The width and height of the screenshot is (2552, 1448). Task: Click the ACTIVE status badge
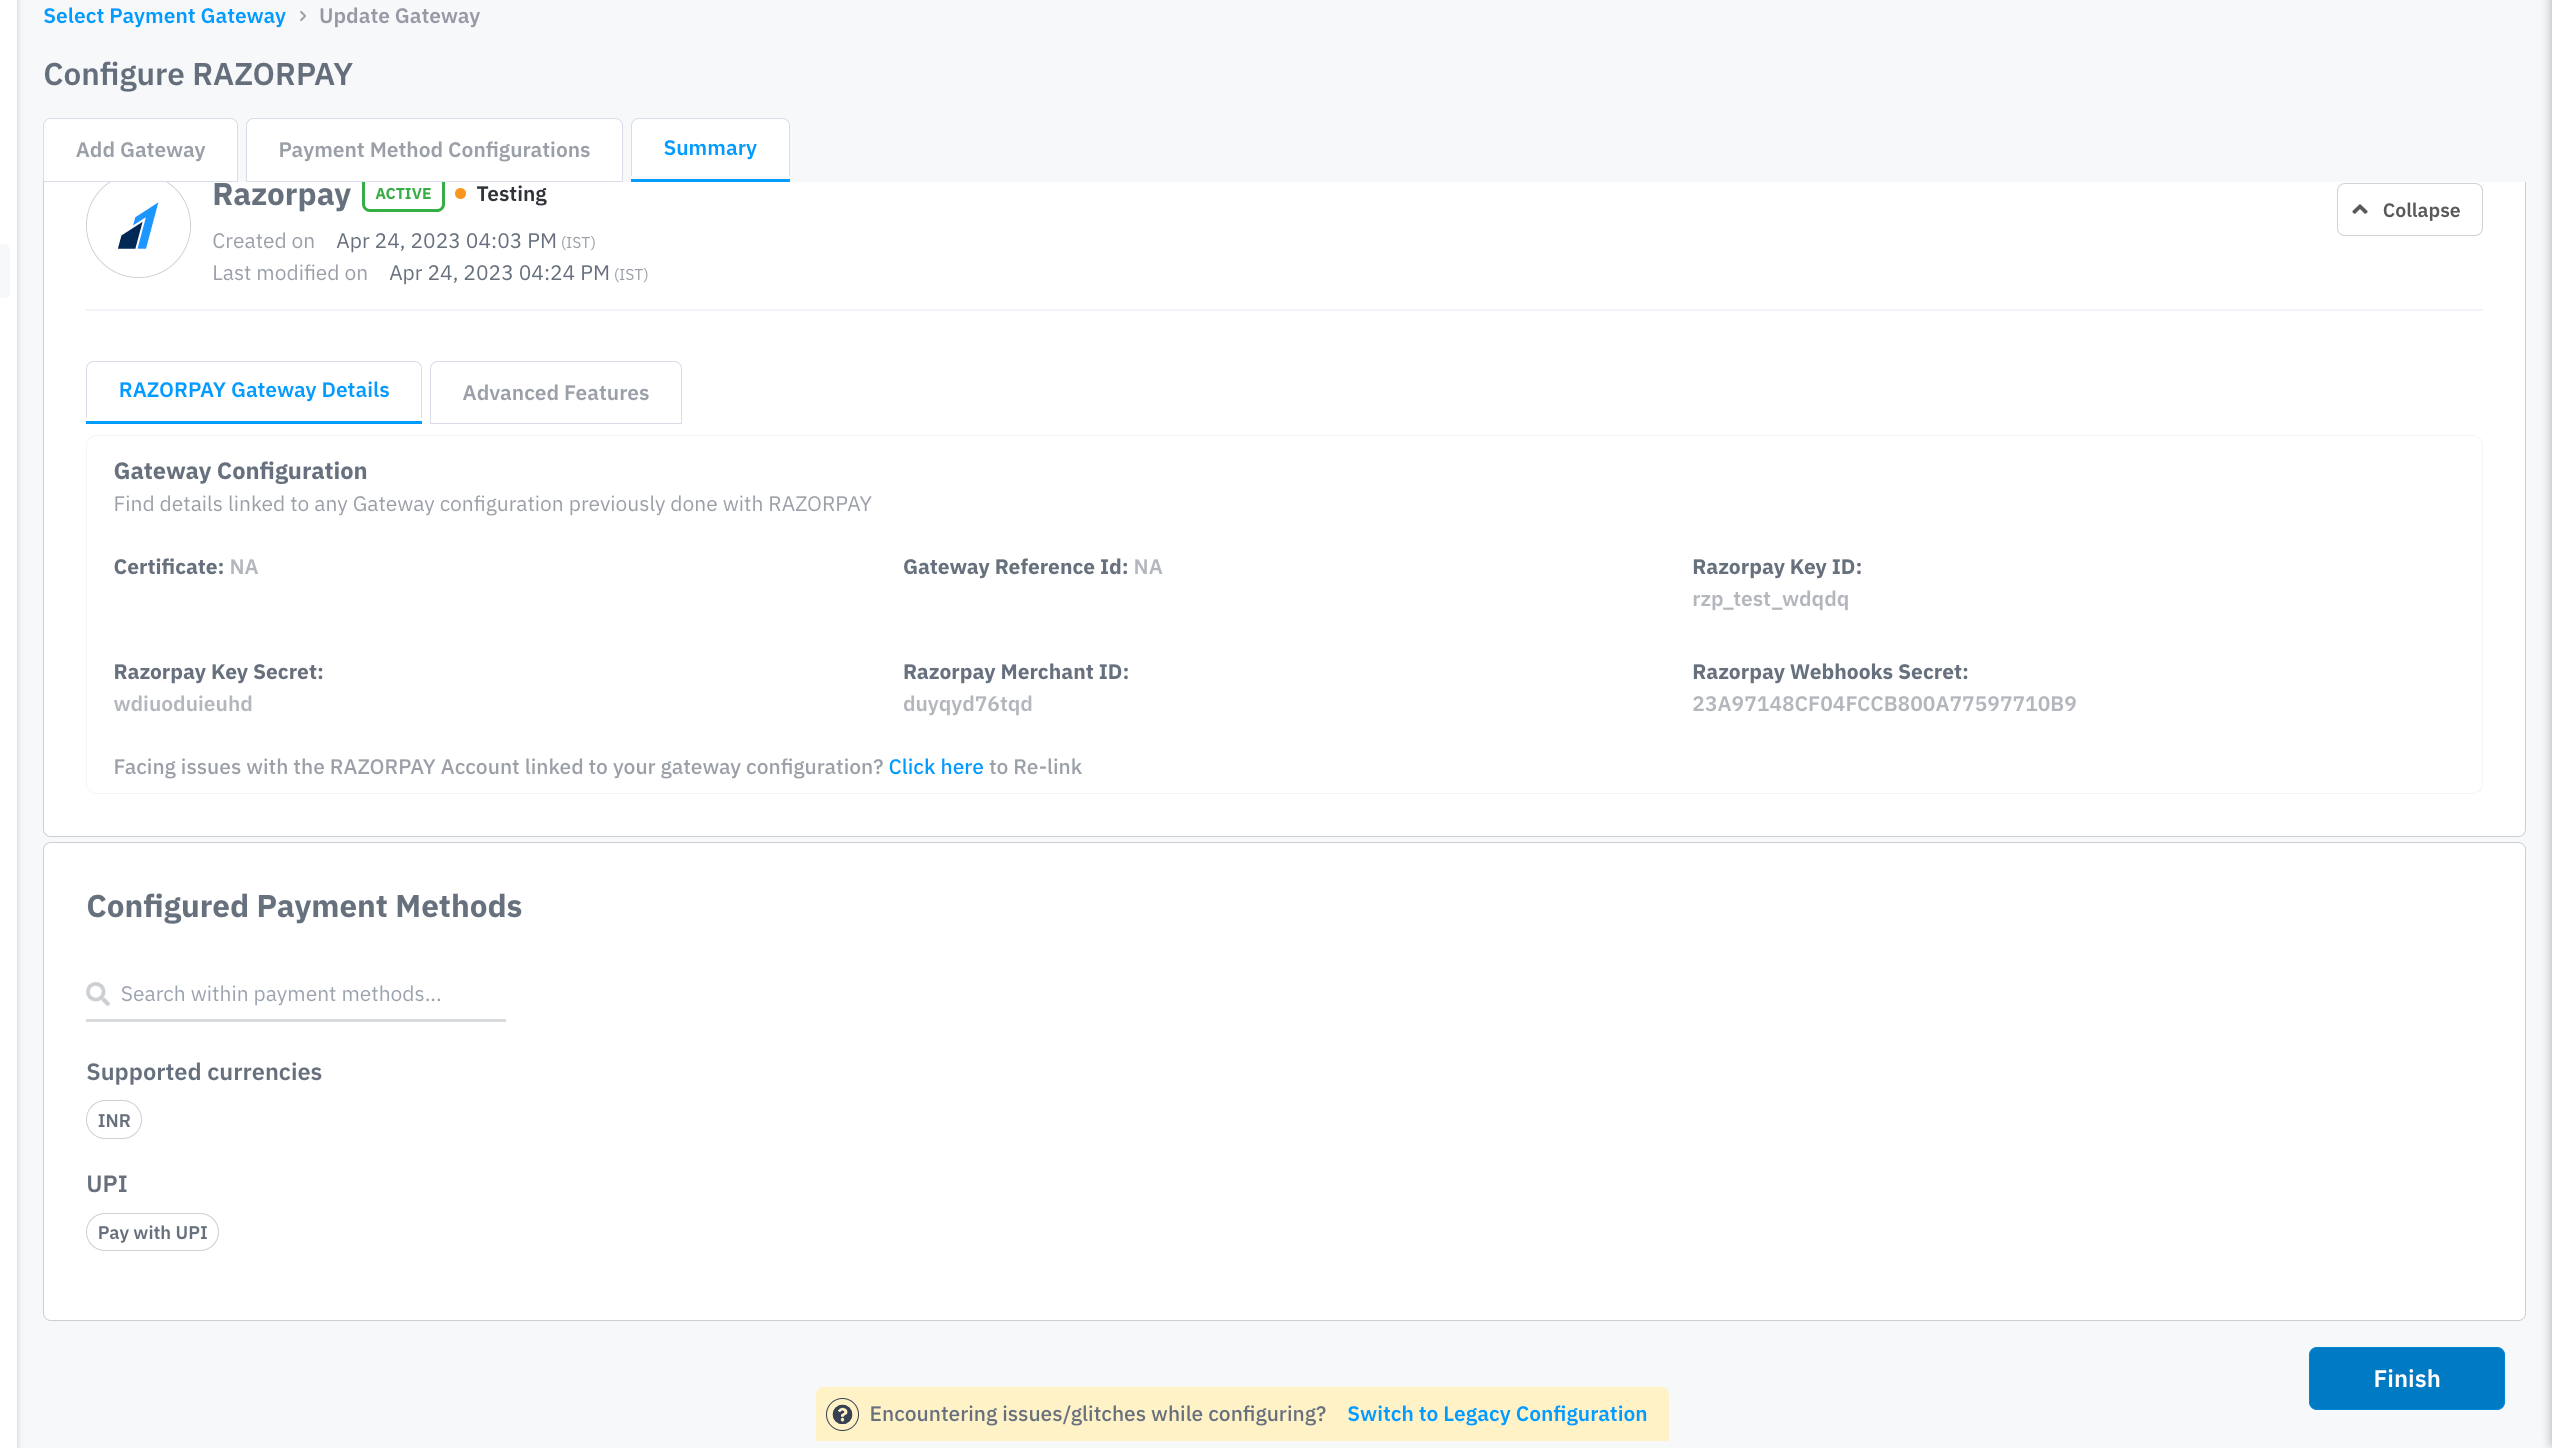pyautogui.click(x=403, y=194)
